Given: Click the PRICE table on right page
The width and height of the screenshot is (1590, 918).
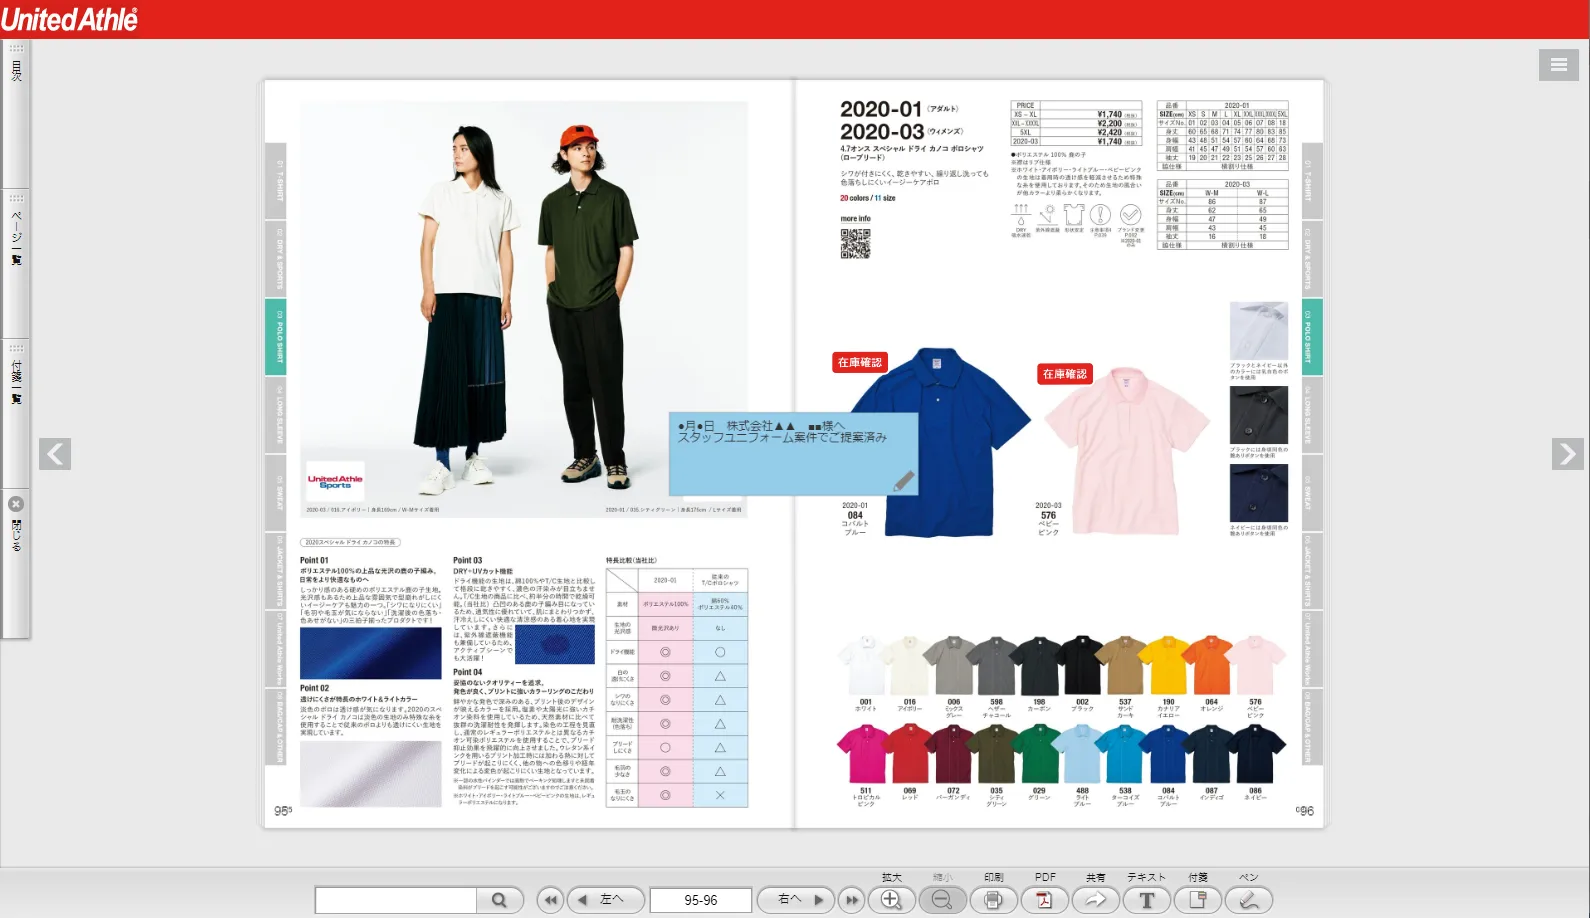Looking at the screenshot, I should [x=1076, y=124].
